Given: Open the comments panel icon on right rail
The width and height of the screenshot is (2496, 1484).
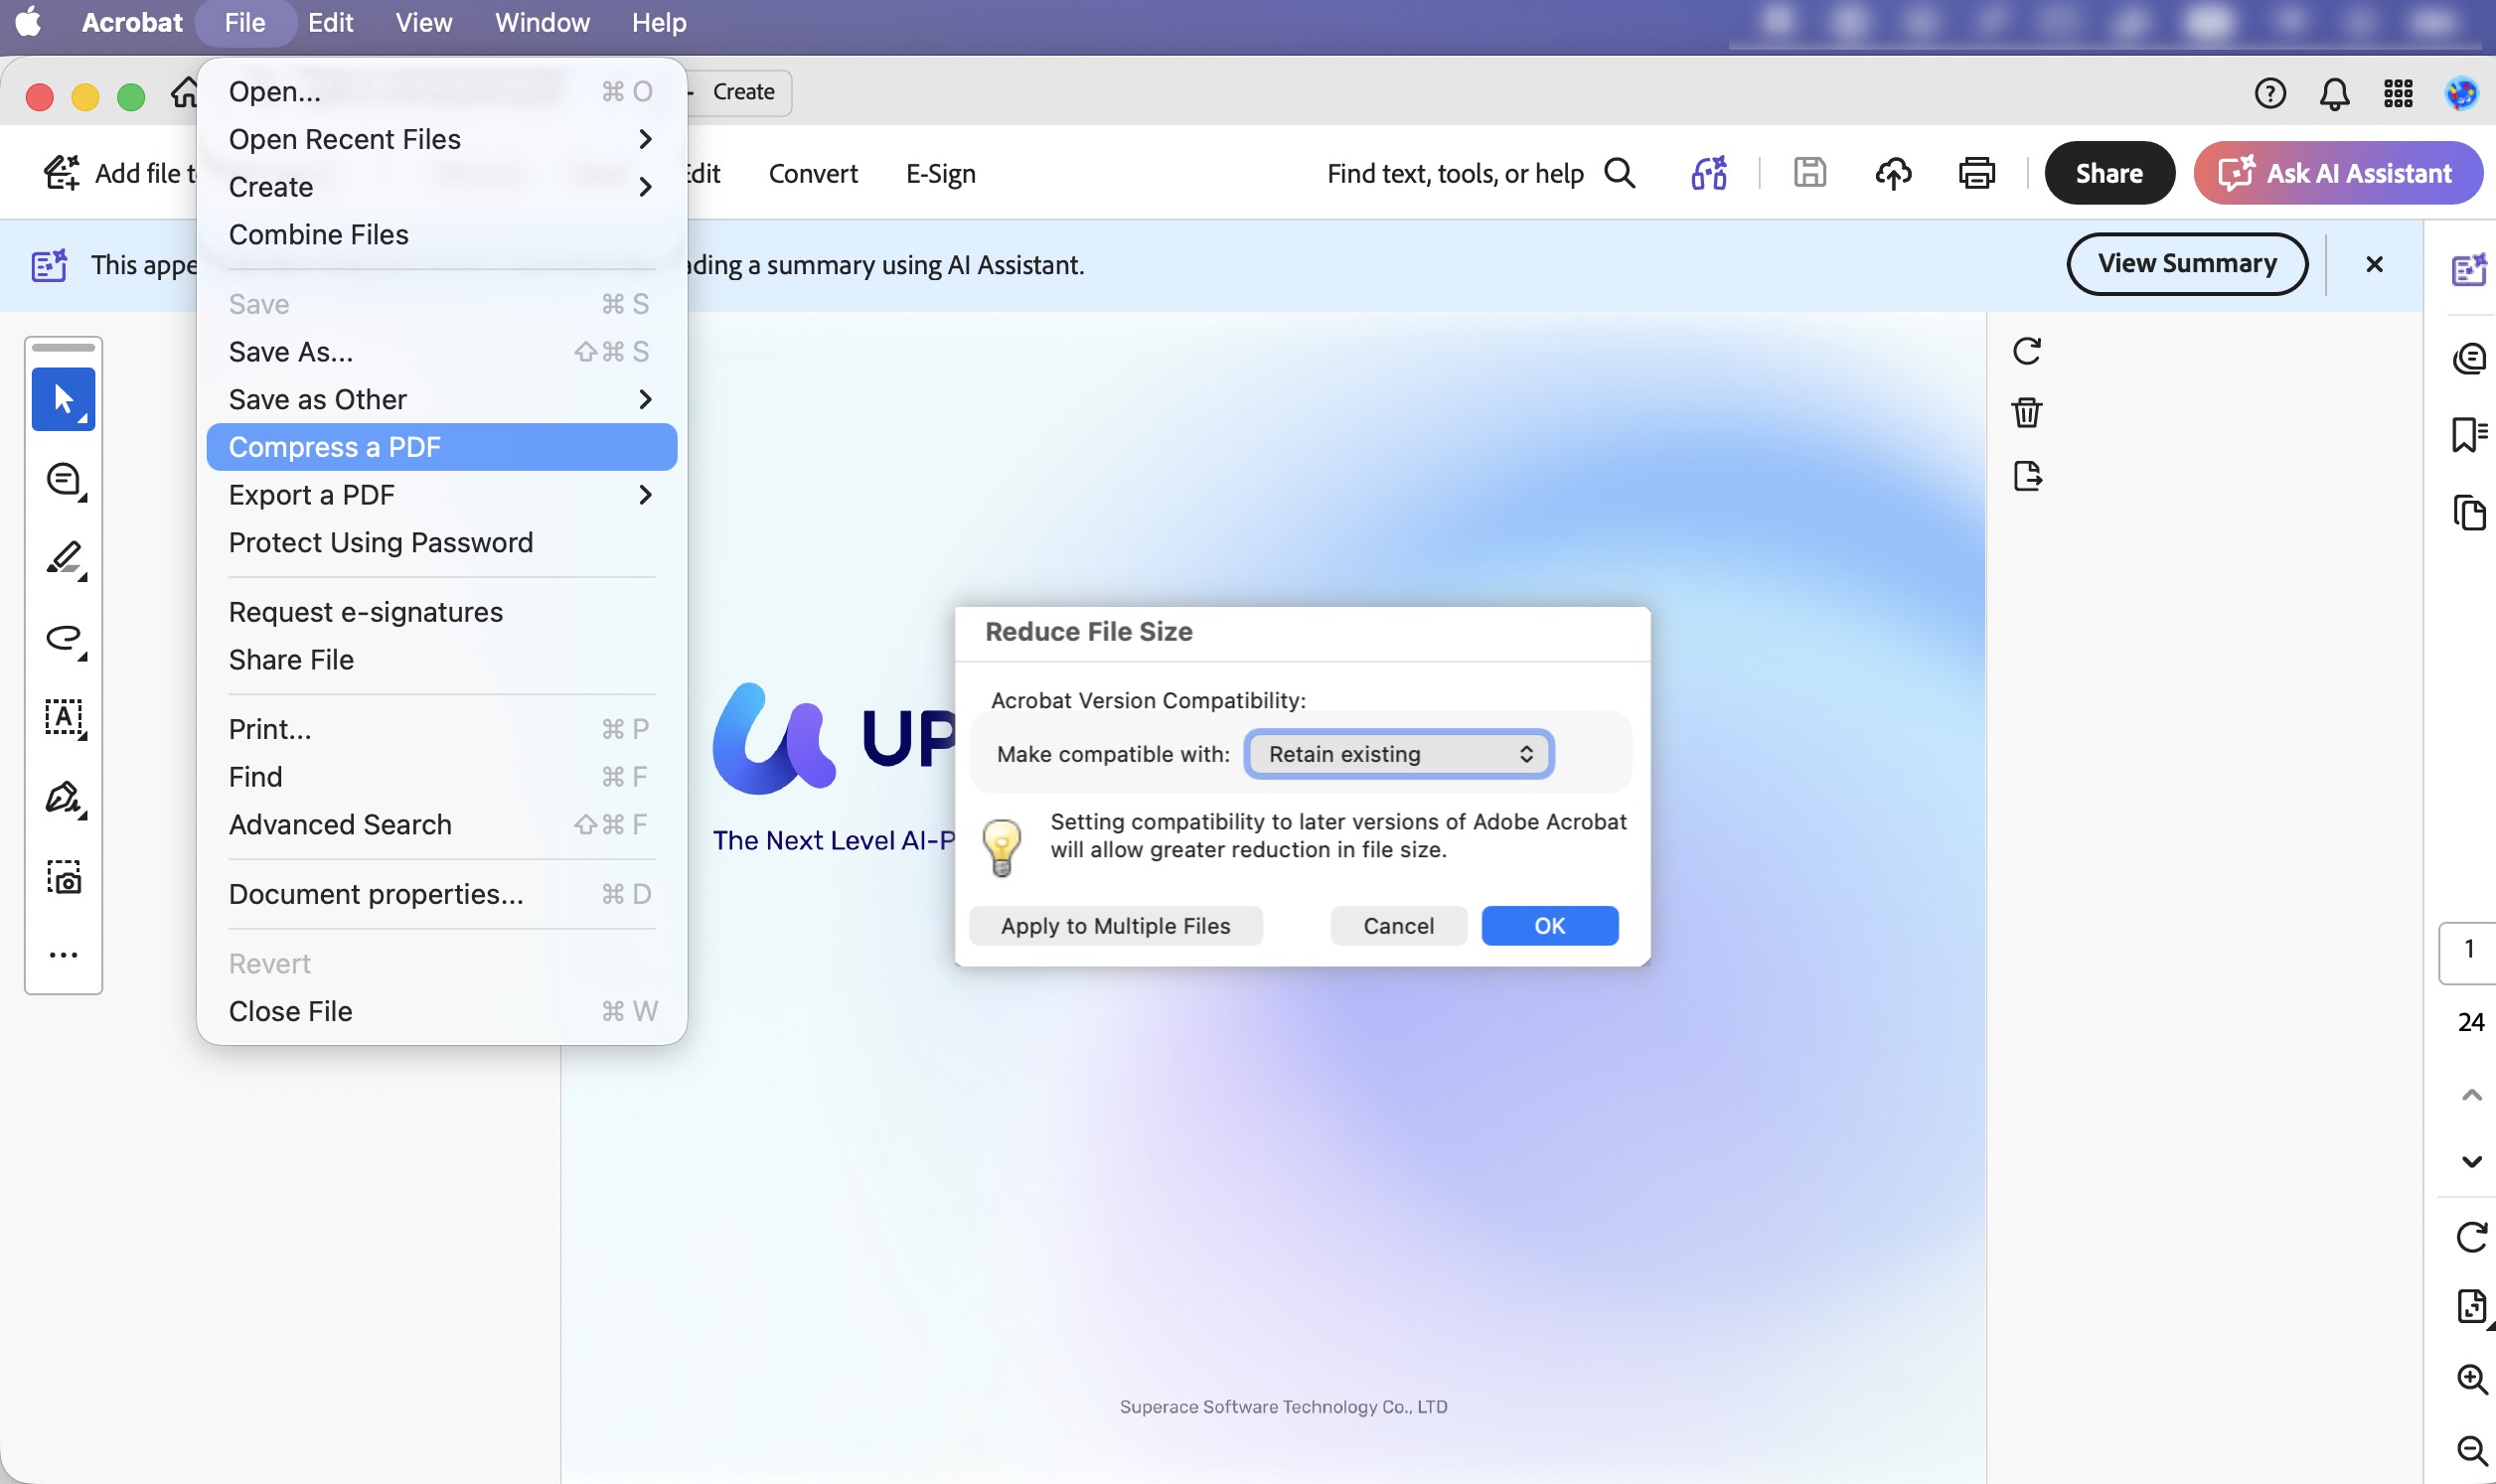Looking at the screenshot, I should point(2469,357).
